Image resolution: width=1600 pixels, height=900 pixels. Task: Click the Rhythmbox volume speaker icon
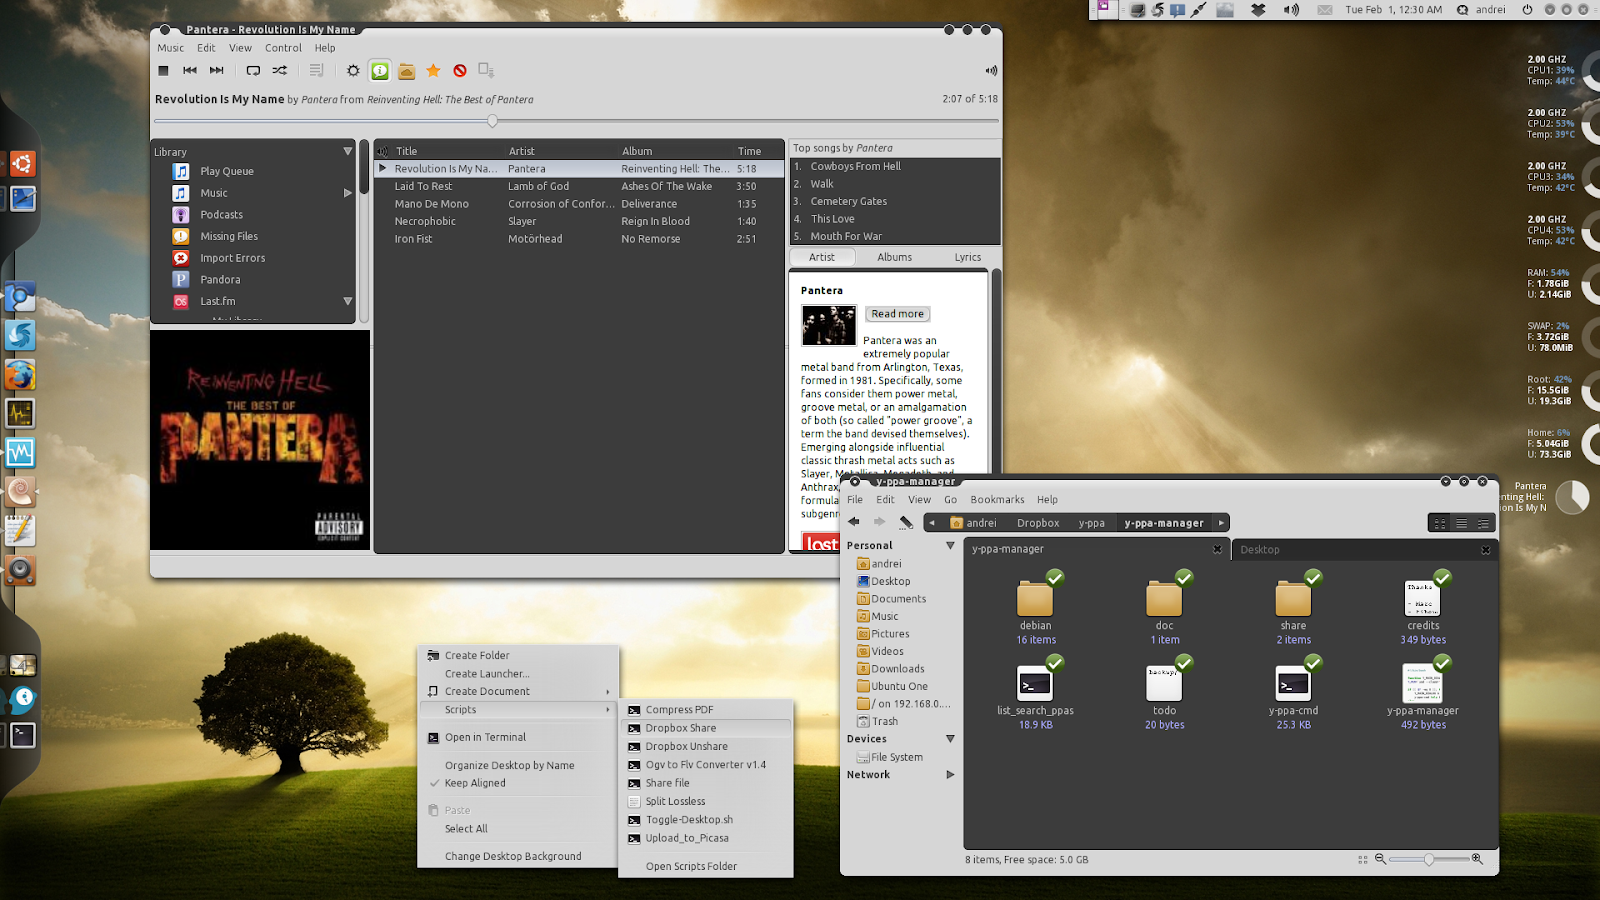click(991, 70)
